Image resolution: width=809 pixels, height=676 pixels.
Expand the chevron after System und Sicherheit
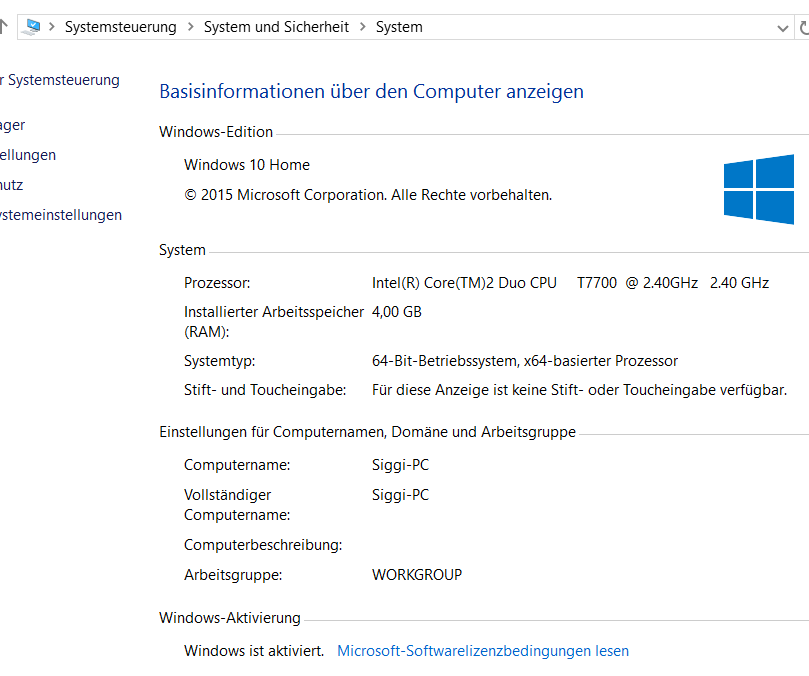(x=363, y=27)
